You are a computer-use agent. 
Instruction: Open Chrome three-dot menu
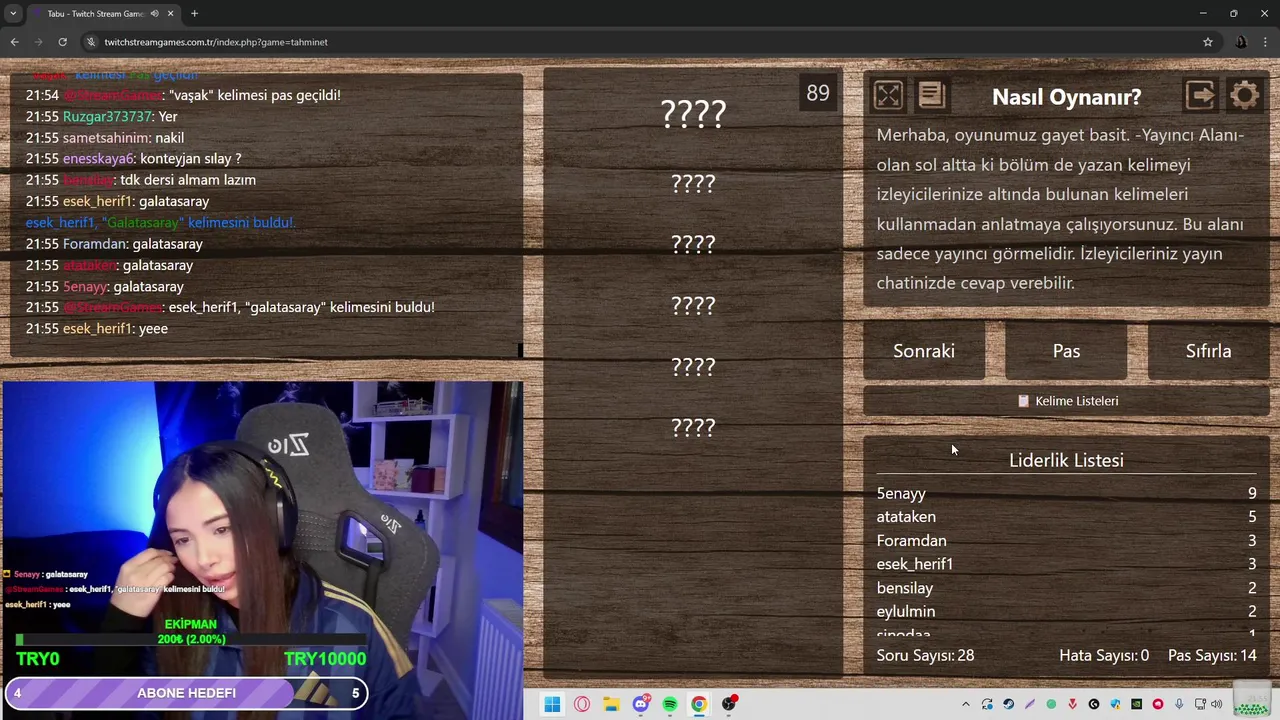click(x=1266, y=42)
